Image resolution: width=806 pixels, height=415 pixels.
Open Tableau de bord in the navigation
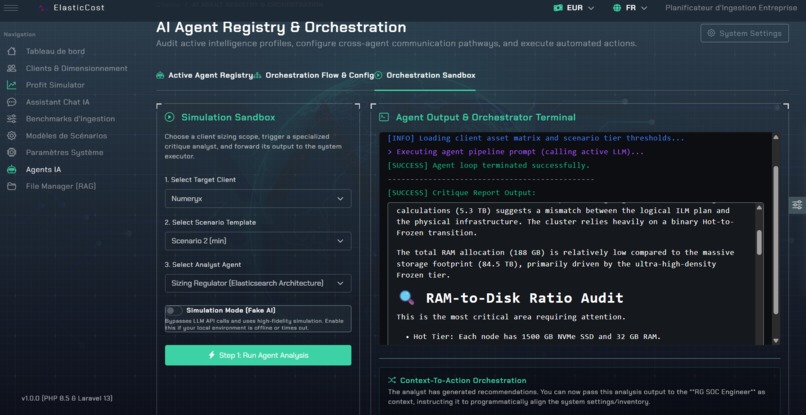click(56, 51)
